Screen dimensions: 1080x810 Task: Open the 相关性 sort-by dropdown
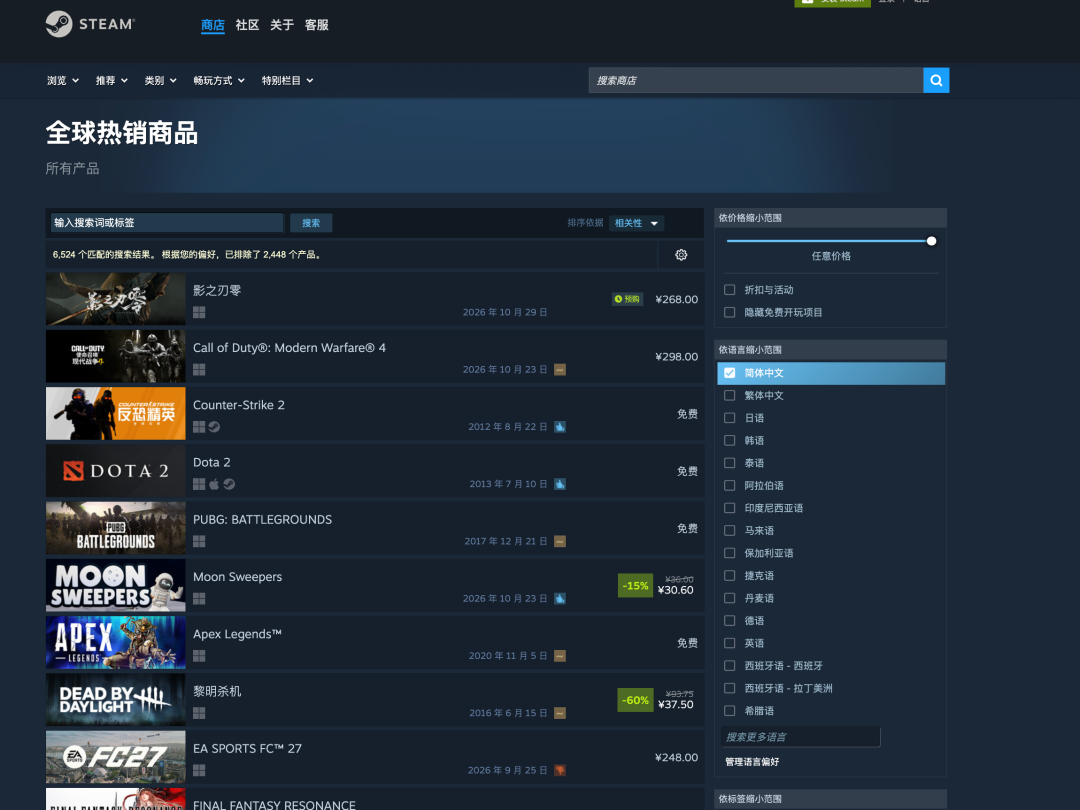click(x=636, y=223)
